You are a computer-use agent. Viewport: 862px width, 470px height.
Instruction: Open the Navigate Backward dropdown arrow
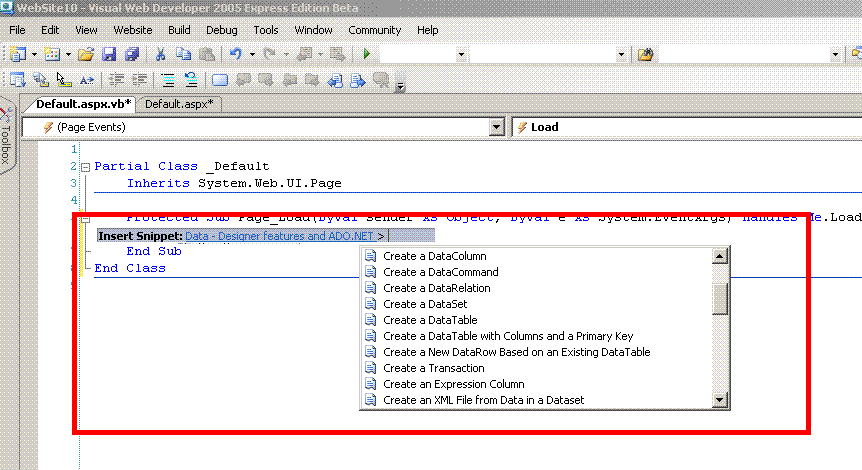point(320,54)
